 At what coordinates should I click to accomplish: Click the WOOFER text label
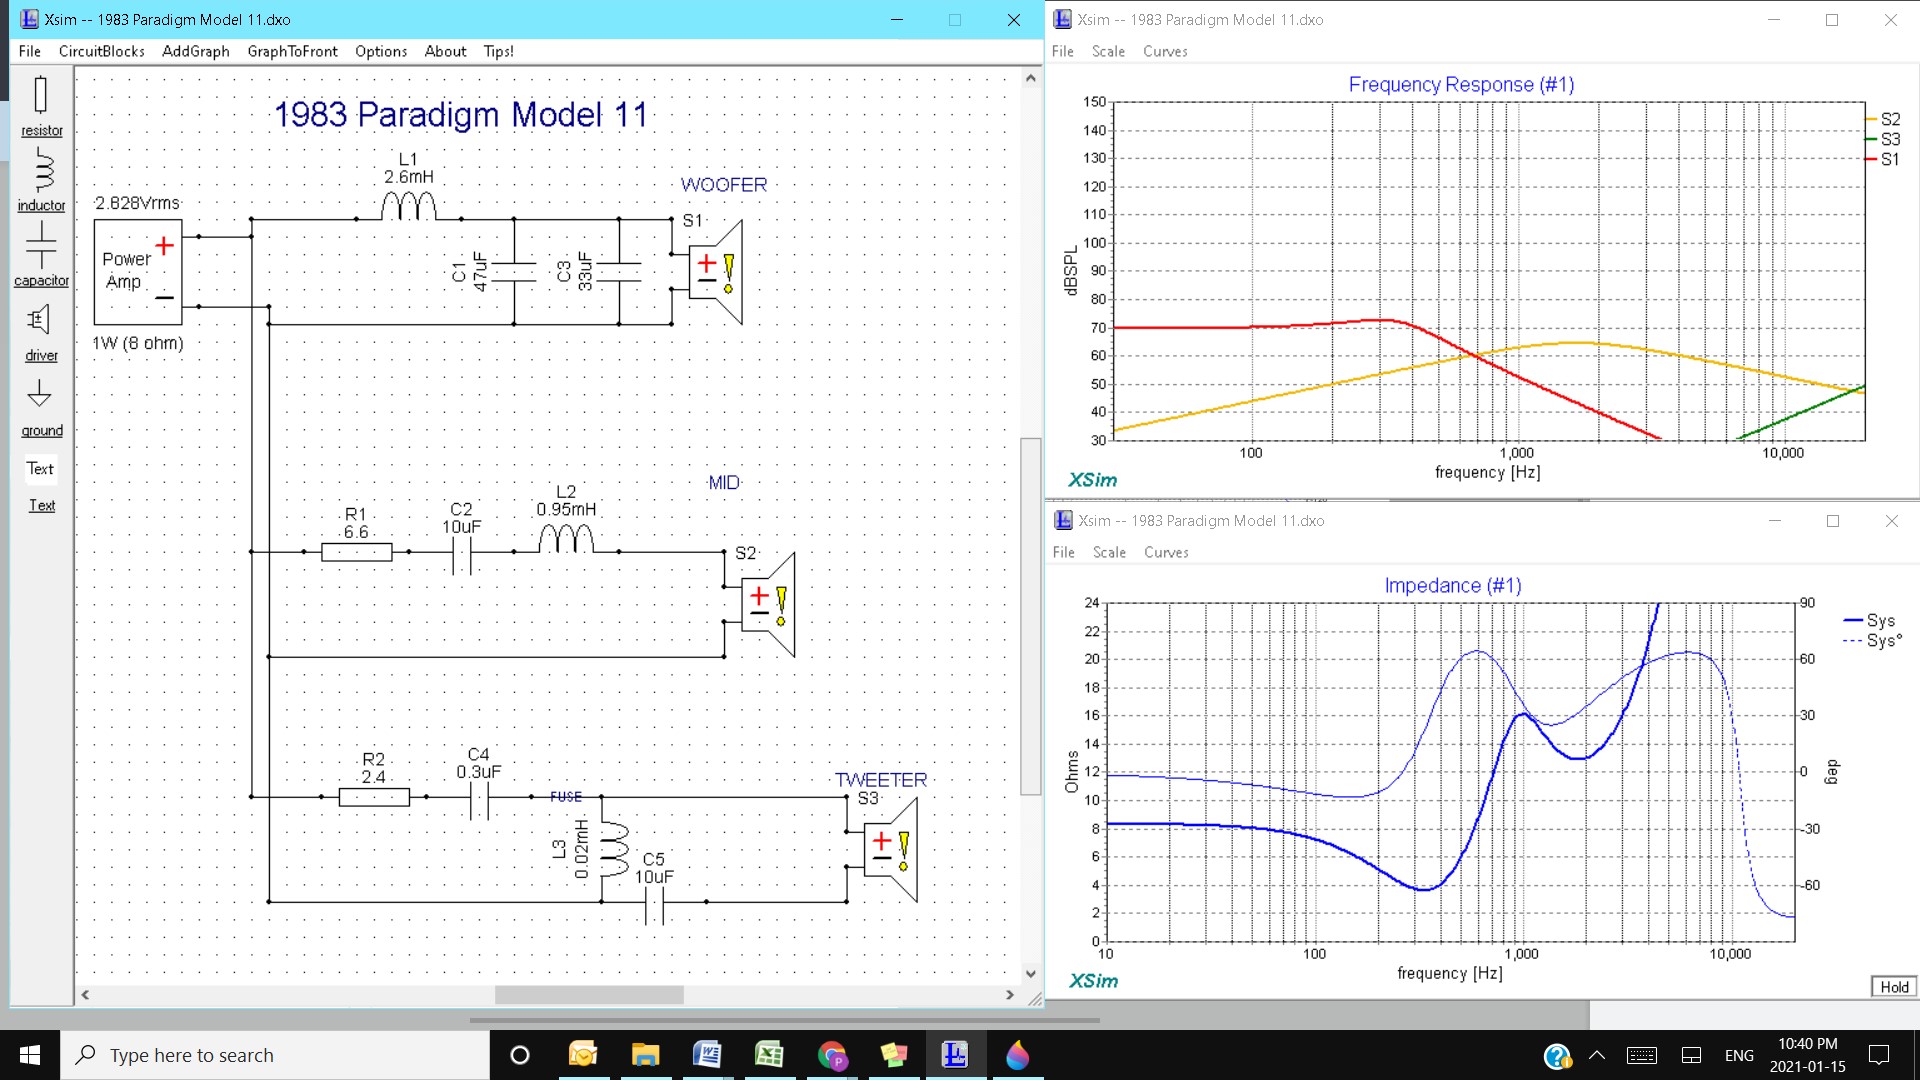(x=724, y=185)
